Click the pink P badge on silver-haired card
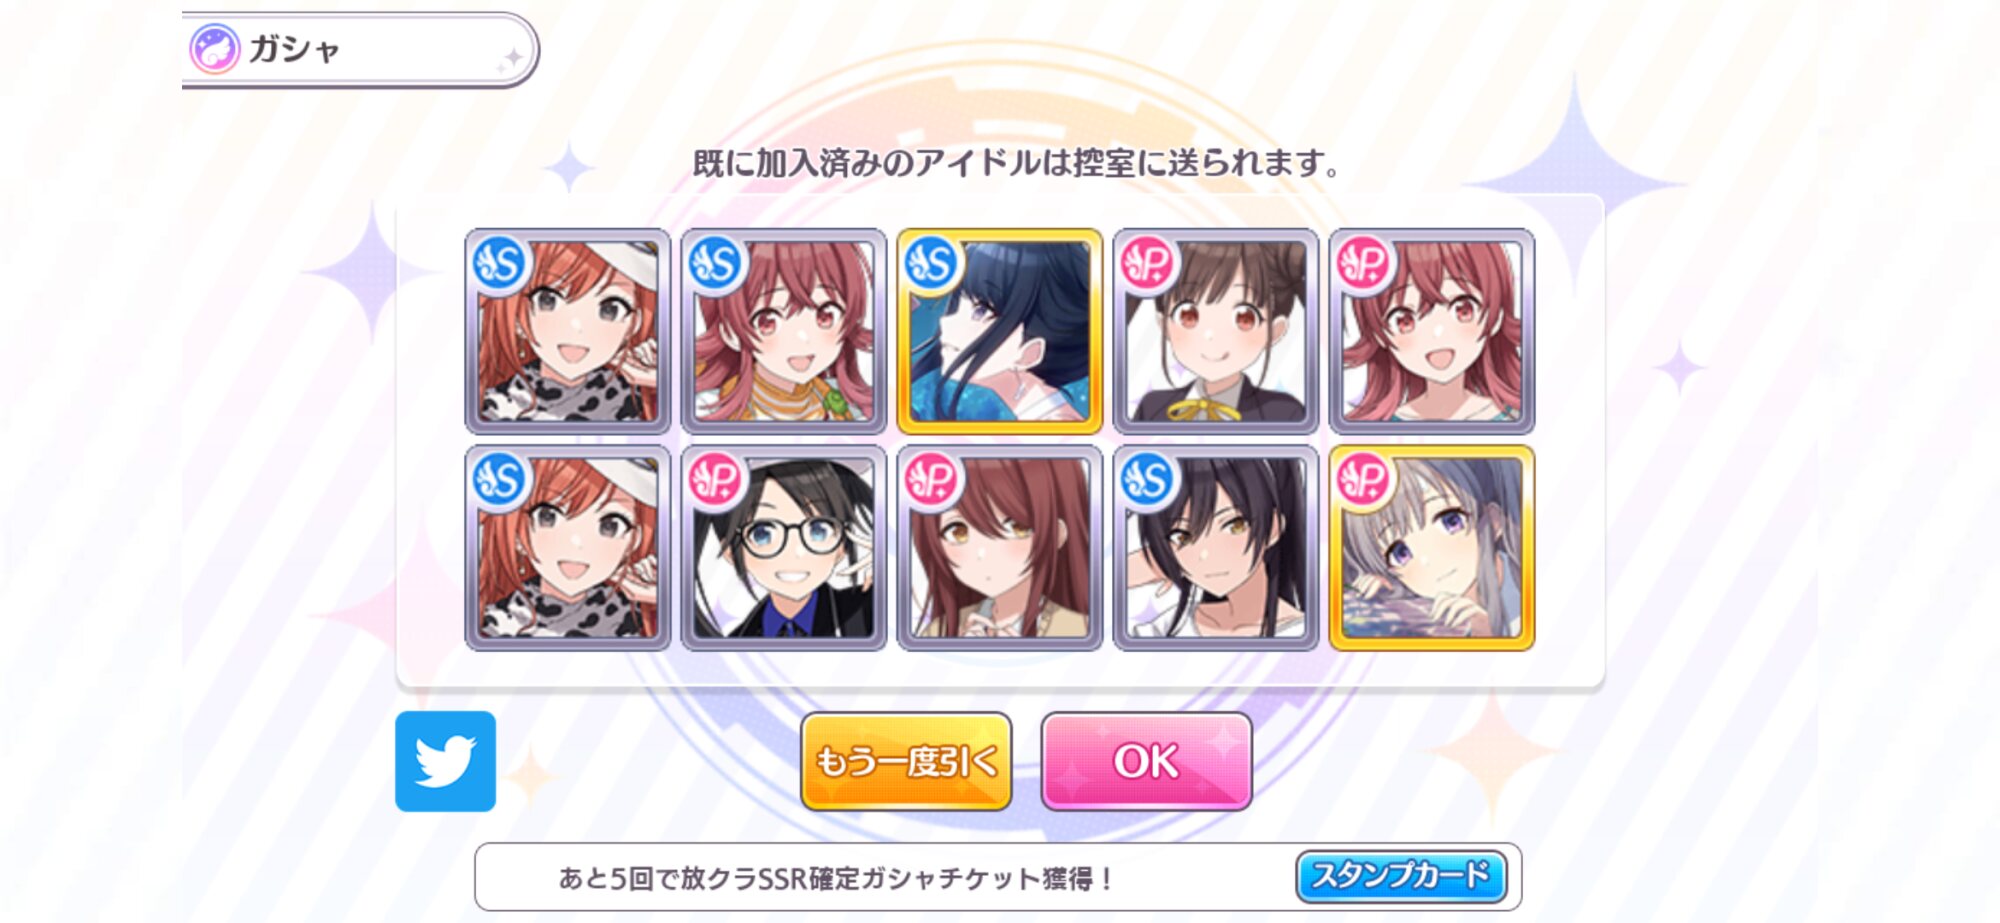Image resolution: width=2000 pixels, height=923 pixels. point(1364,481)
